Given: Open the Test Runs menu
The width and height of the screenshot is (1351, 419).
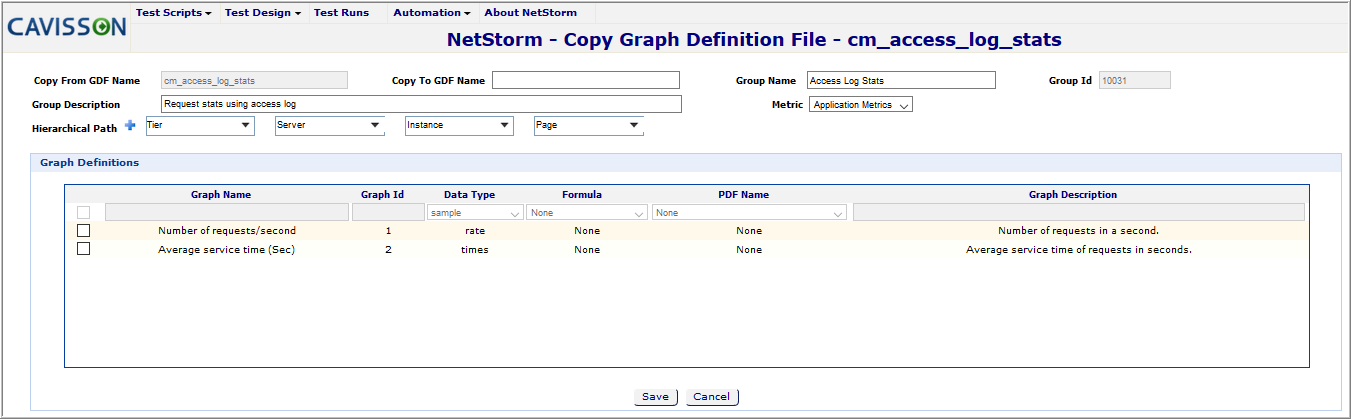Looking at the screenshot, I should [341, 13].
